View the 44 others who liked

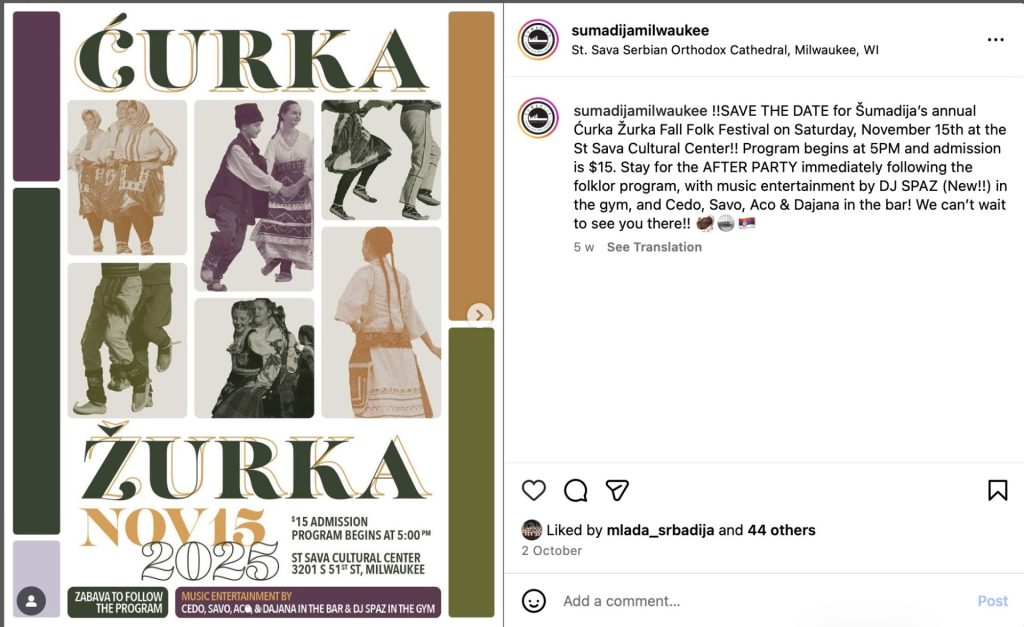coord(782,530)
